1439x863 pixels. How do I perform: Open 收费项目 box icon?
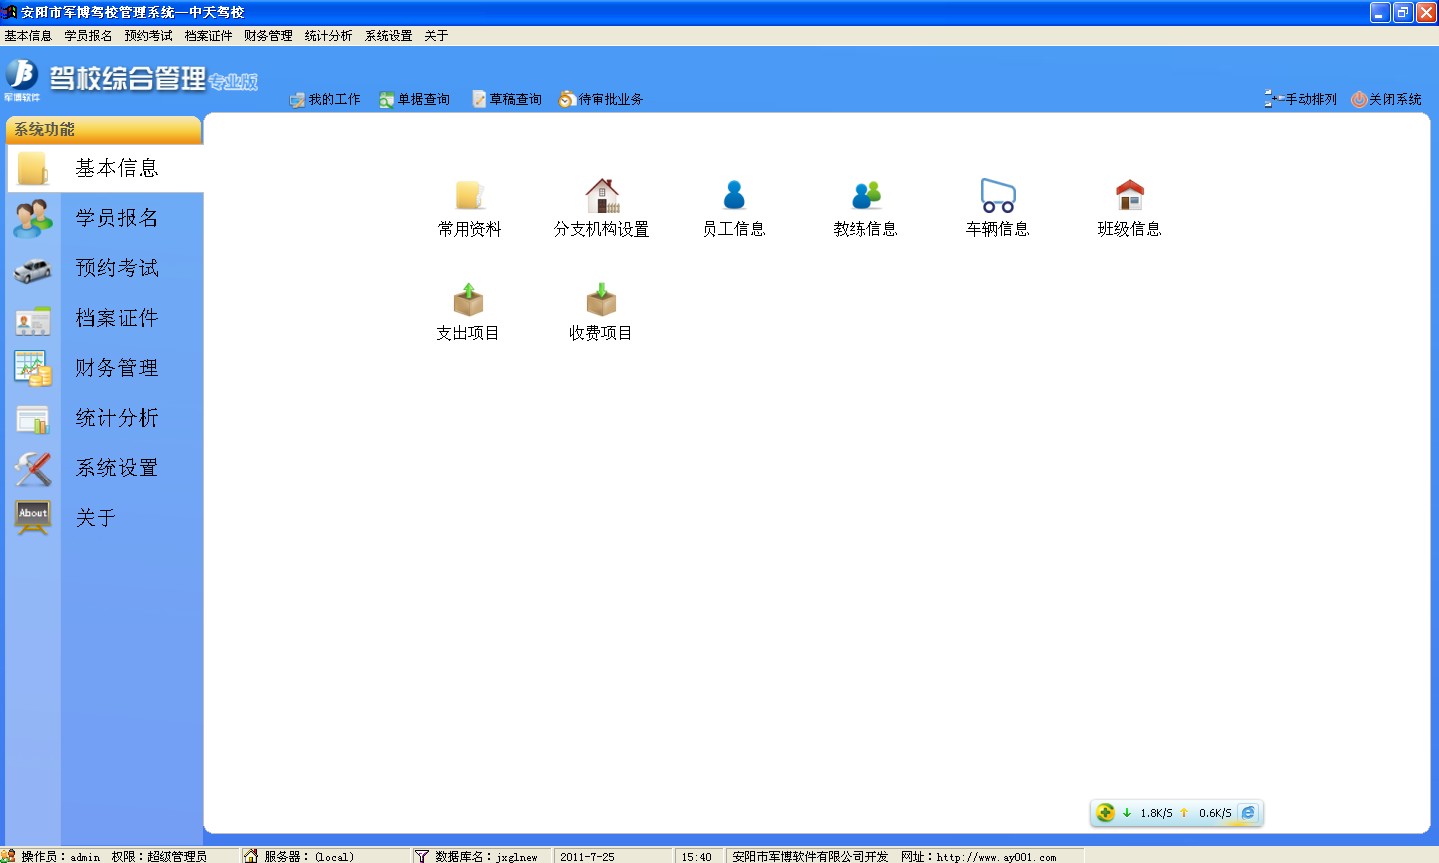tap(601, 299)
